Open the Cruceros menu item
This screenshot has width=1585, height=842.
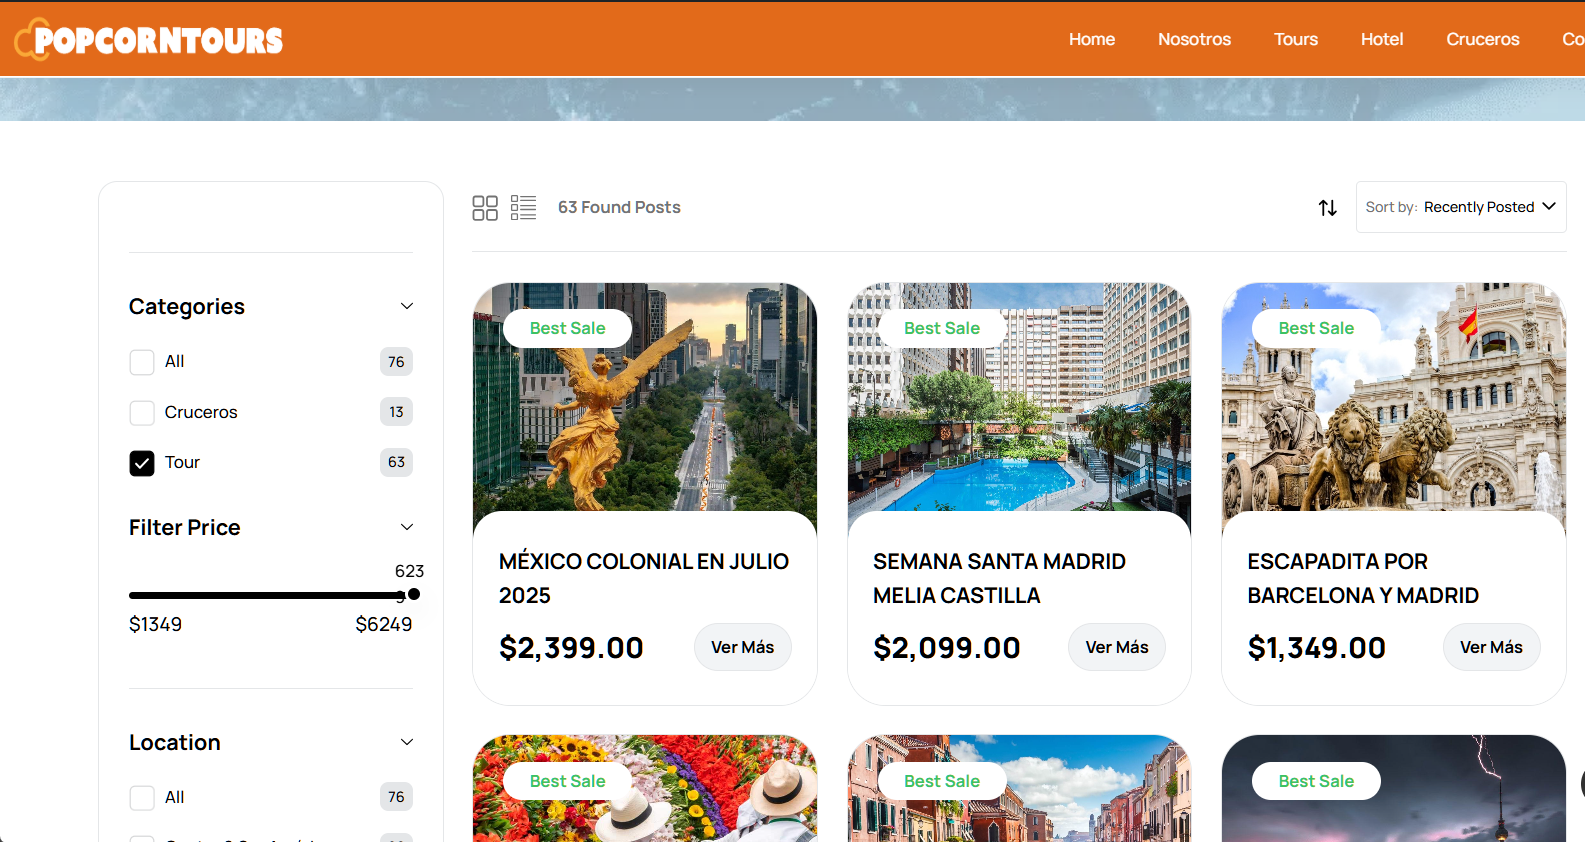(x=1482, y=39)
